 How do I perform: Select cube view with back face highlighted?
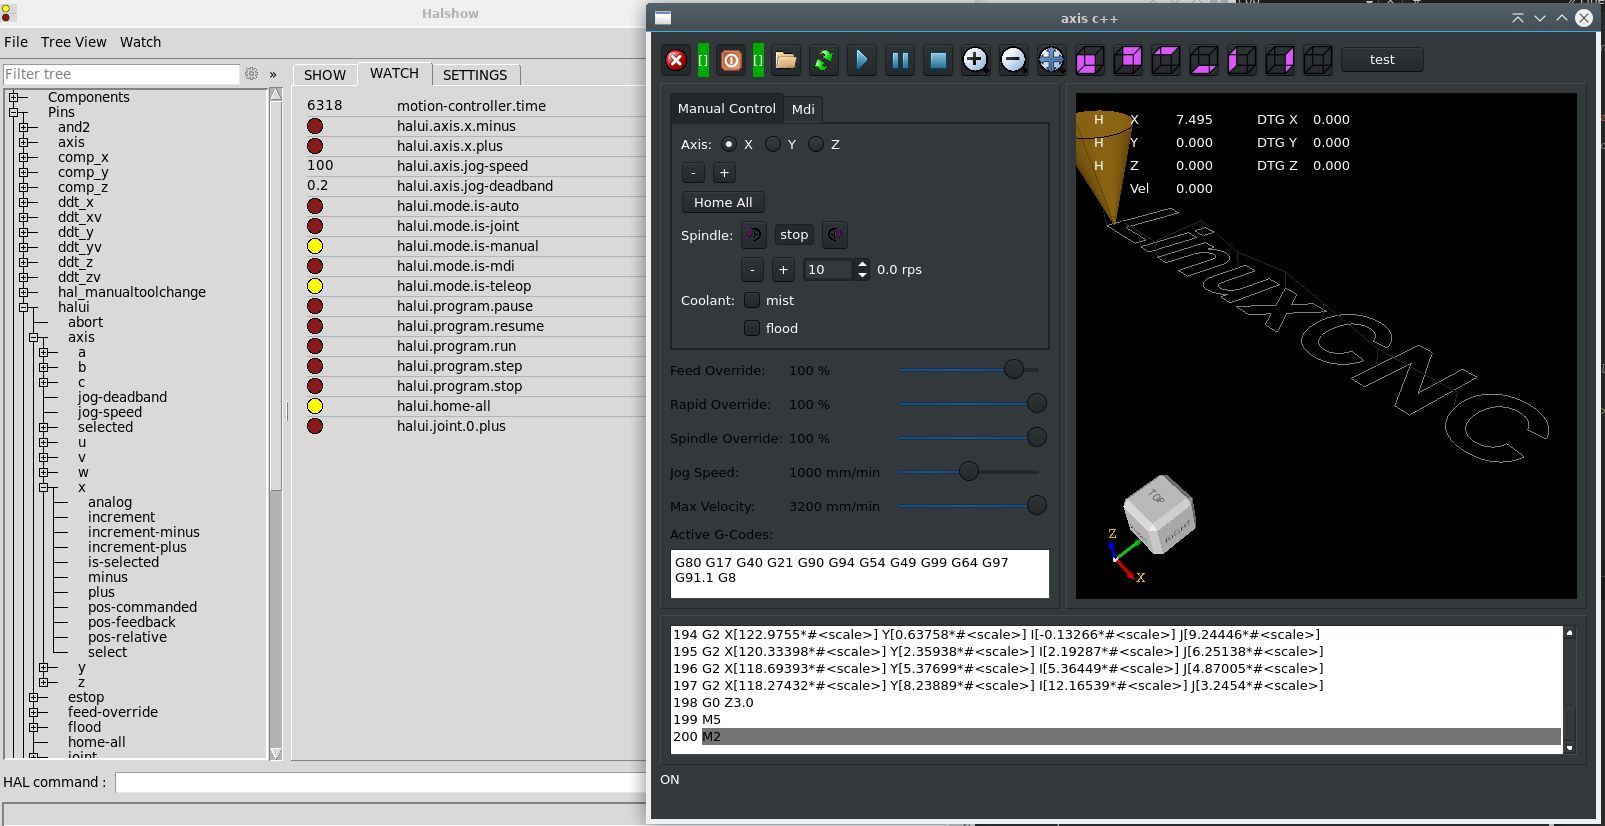[x=1128, y=60]
